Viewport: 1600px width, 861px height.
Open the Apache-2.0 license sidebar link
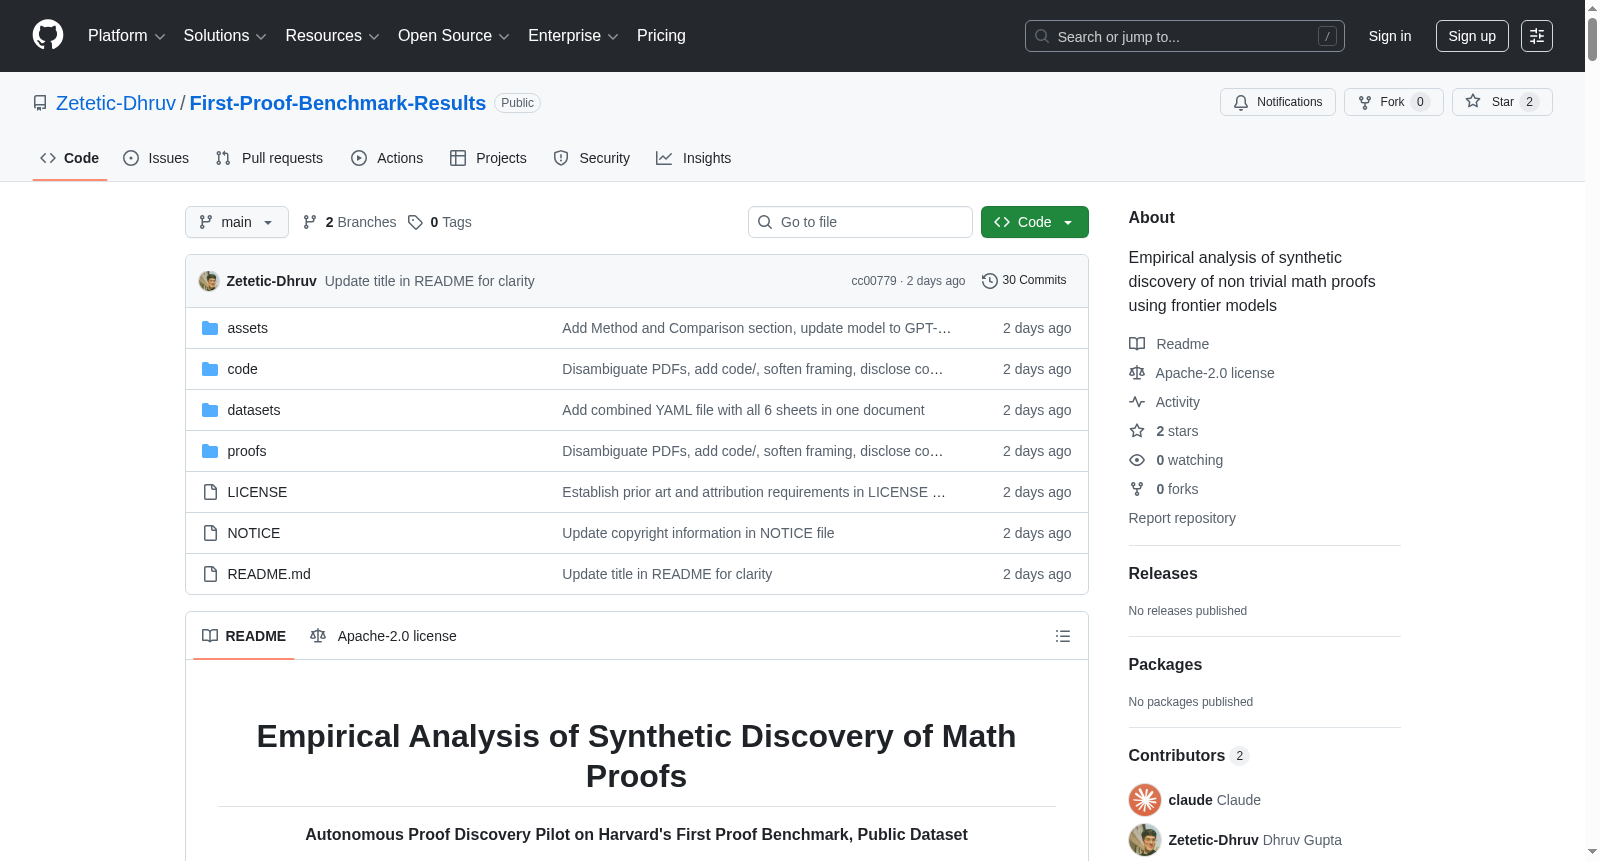pyautogui.click(x=1202, y=373)
